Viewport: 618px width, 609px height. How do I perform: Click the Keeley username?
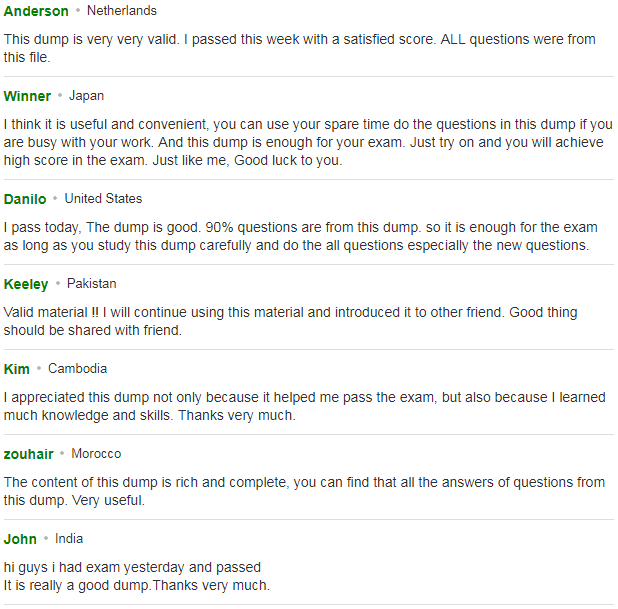[26, 284]
